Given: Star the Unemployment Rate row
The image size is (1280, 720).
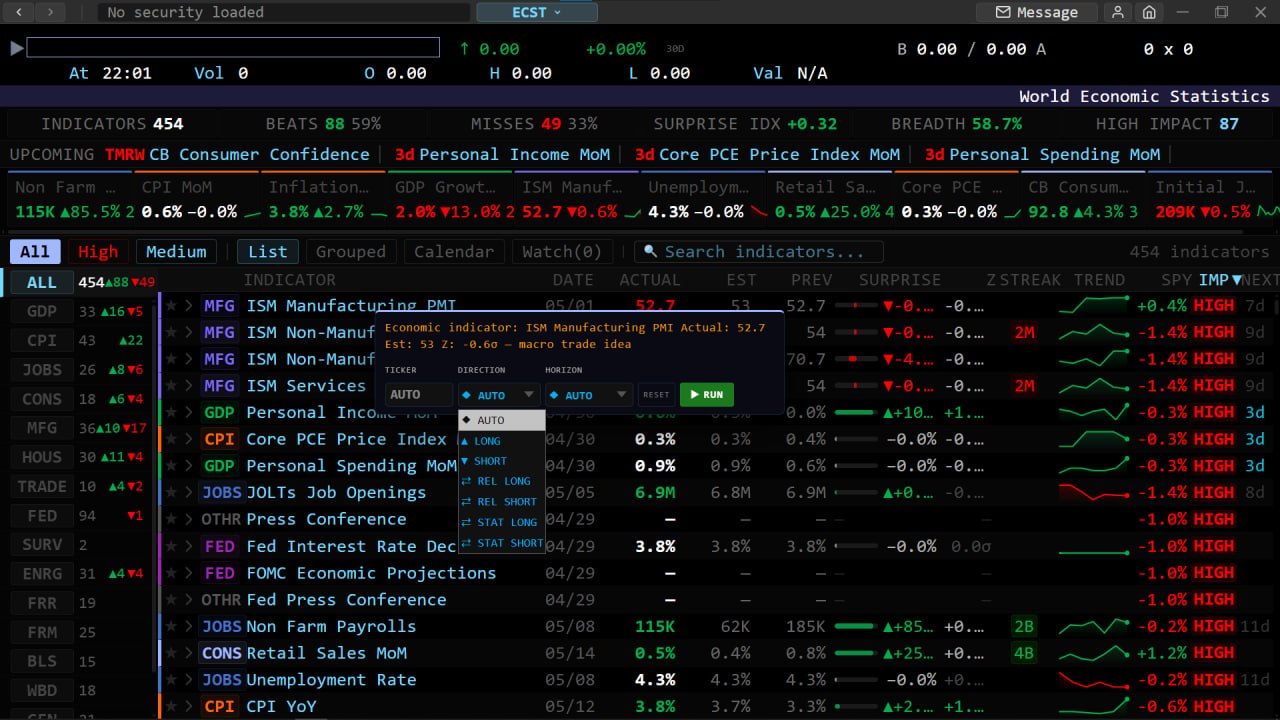Looking at the screenshot, I should pos(171,680).
